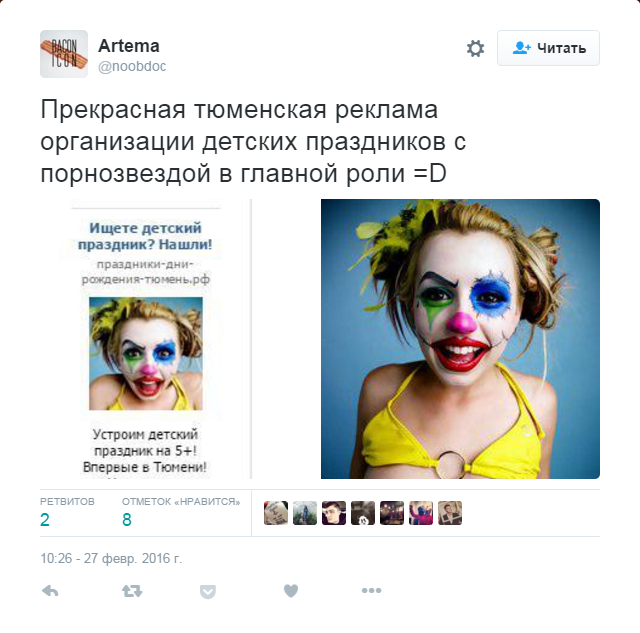
Task: Click the Читать follow button
Action: pos(548,48)
